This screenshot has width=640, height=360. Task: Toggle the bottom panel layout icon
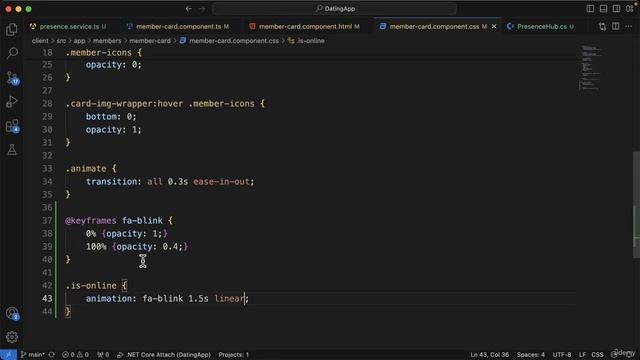click(603, 9)
